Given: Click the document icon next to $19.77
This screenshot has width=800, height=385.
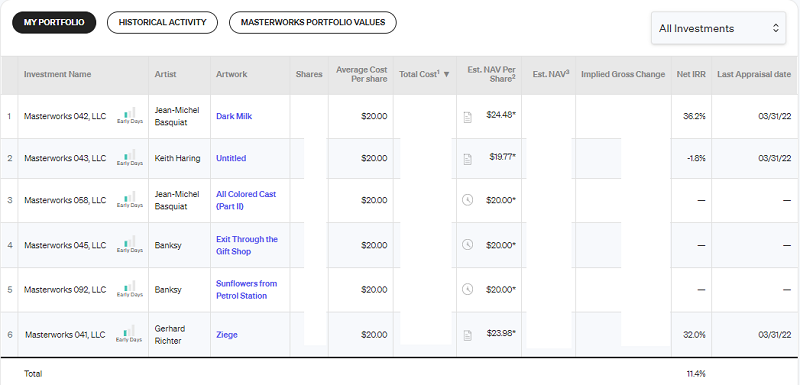Looking at the screenshot, I should click(x=467, y=159).
